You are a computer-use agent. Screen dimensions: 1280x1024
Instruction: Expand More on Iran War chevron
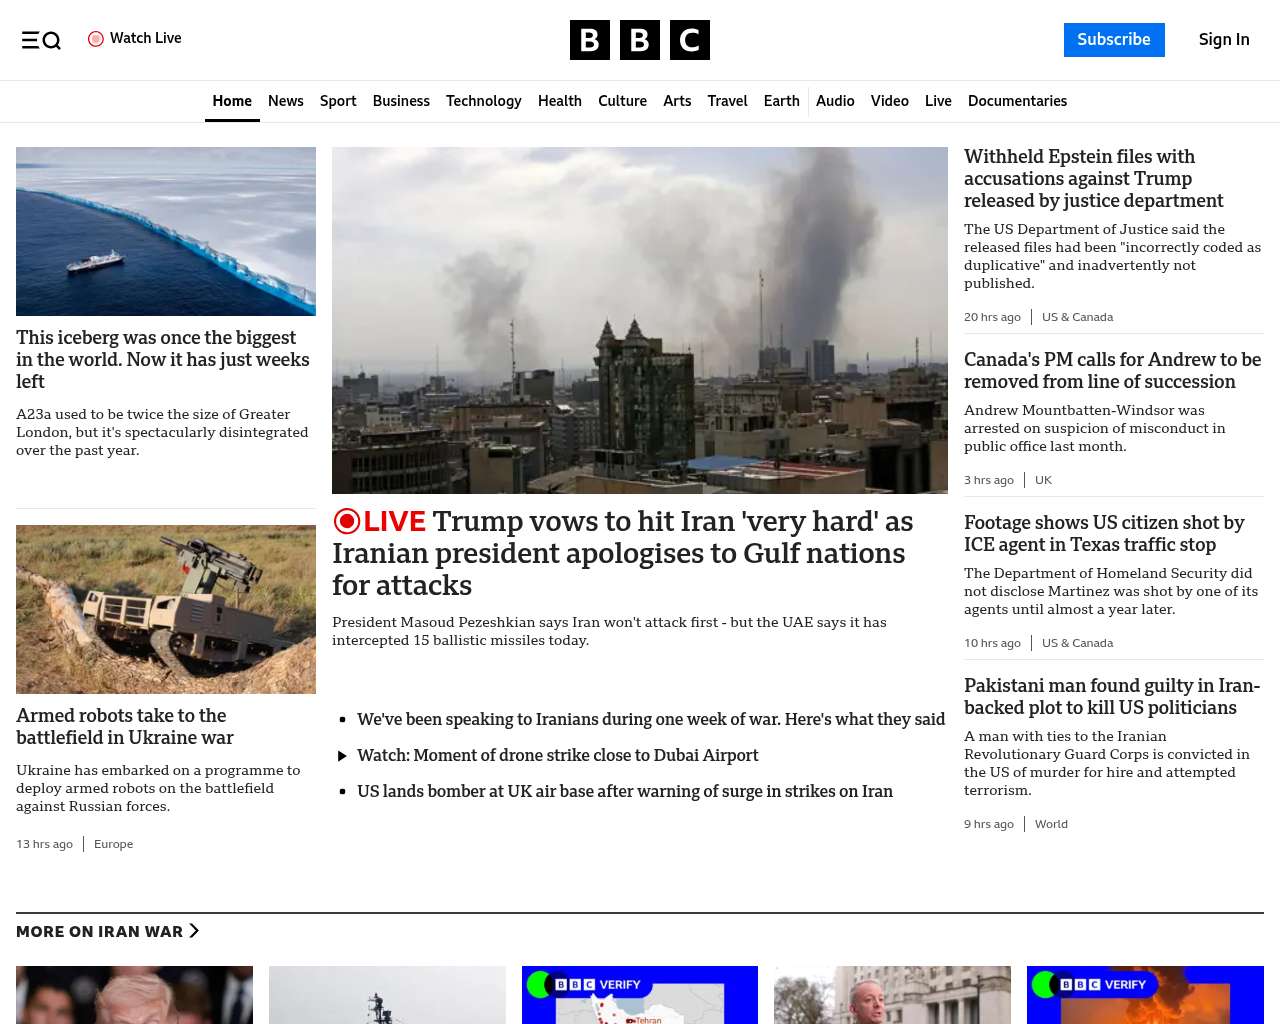coord(194,931)
